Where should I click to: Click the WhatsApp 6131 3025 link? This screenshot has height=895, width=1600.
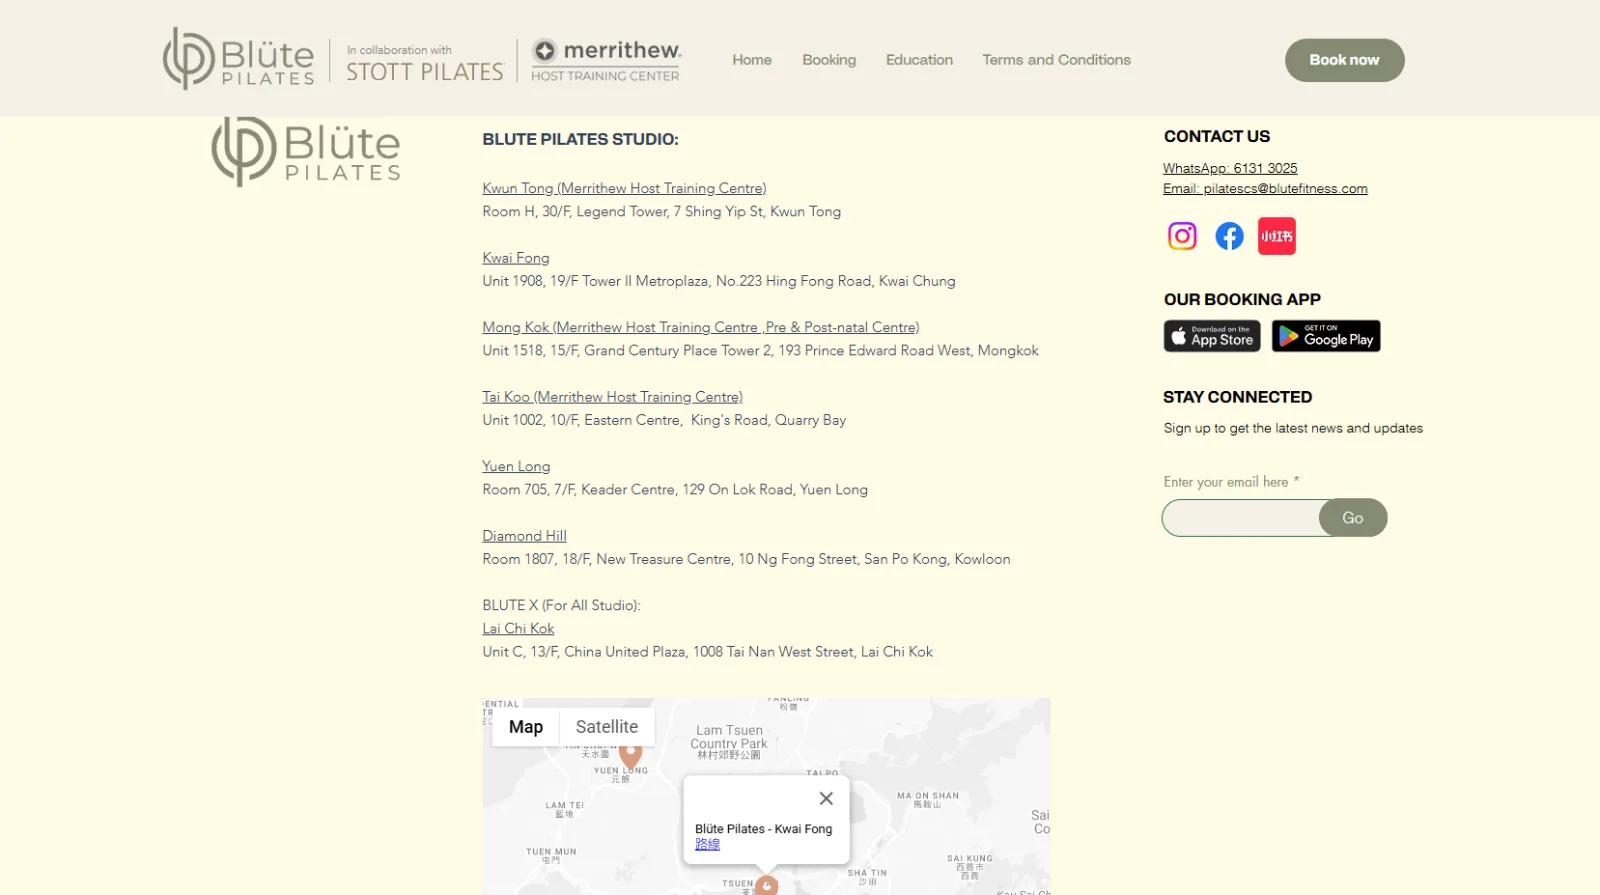1230,168
